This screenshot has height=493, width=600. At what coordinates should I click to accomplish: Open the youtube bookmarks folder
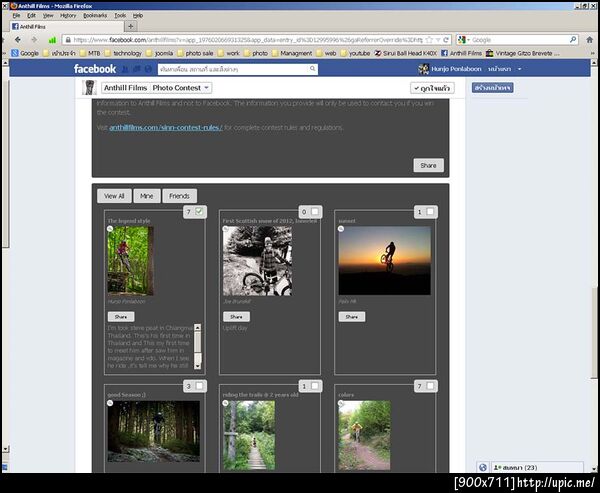point(355,53)
